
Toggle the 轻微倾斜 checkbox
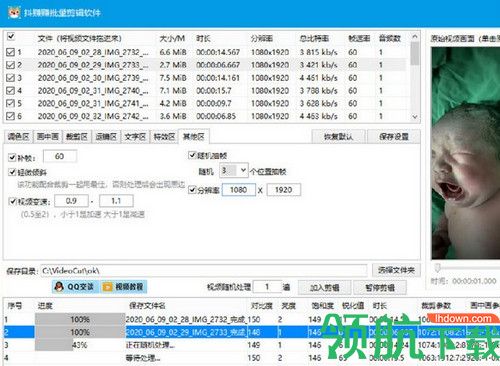point(12,172)
